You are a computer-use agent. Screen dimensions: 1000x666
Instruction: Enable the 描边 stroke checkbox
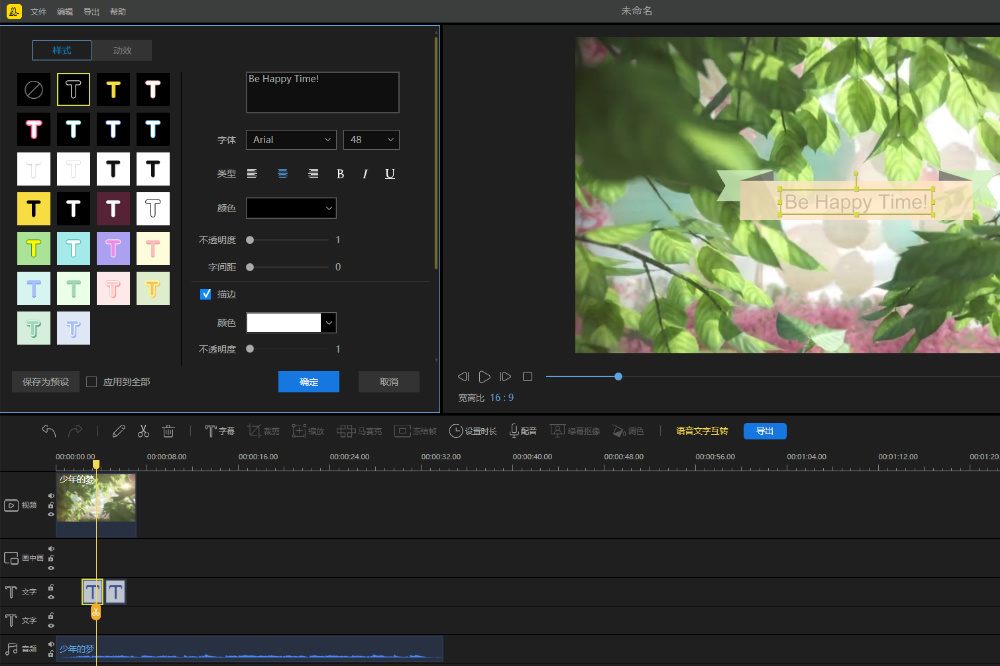click(206, 294)
